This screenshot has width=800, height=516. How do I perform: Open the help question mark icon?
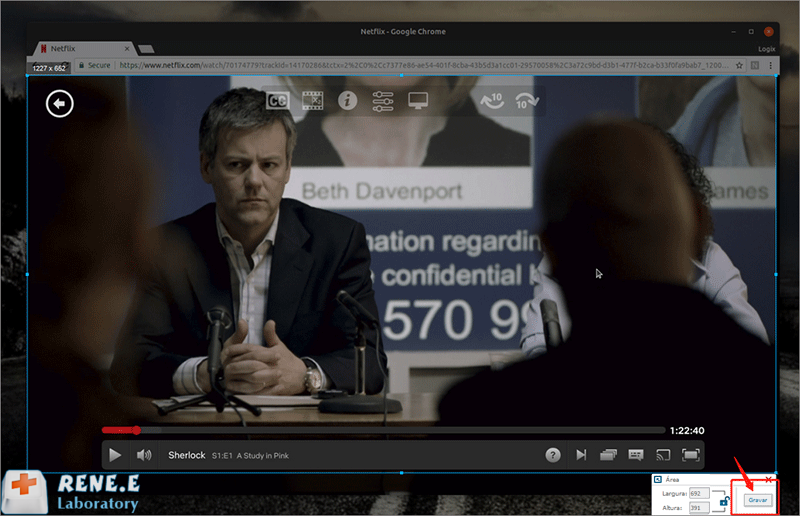tap(553, 455)
